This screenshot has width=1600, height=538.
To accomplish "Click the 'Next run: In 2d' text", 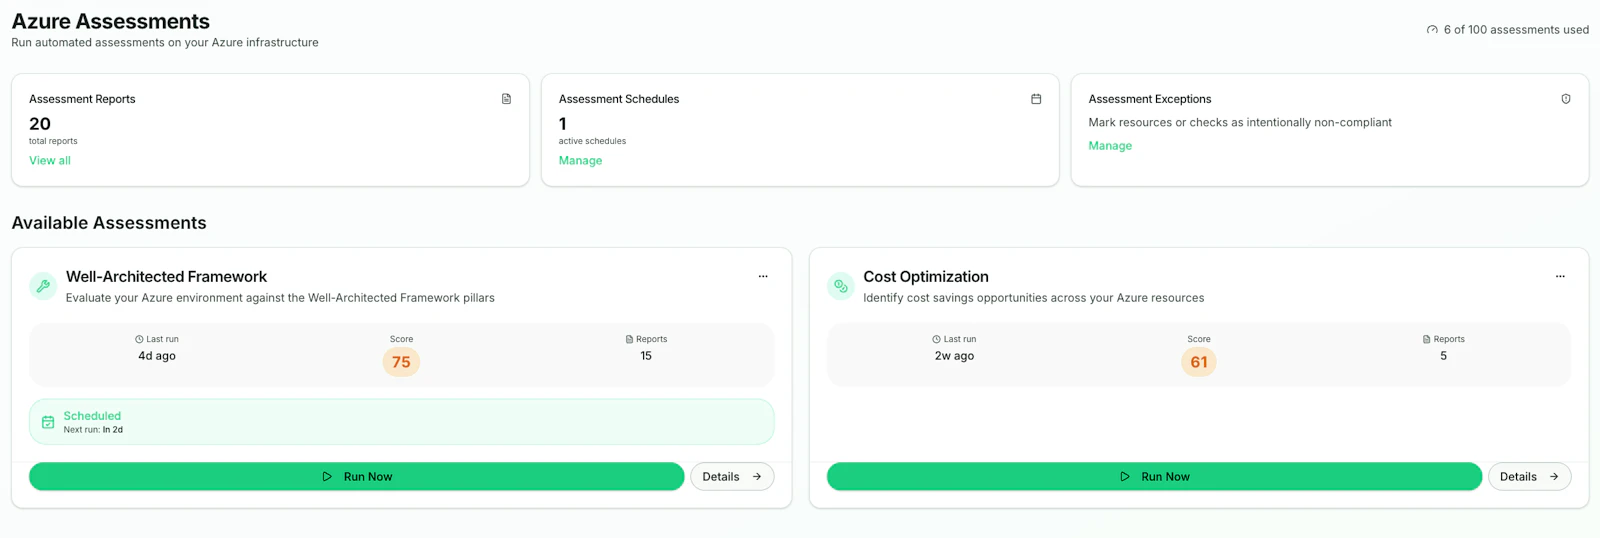I will tap(93, 430).
